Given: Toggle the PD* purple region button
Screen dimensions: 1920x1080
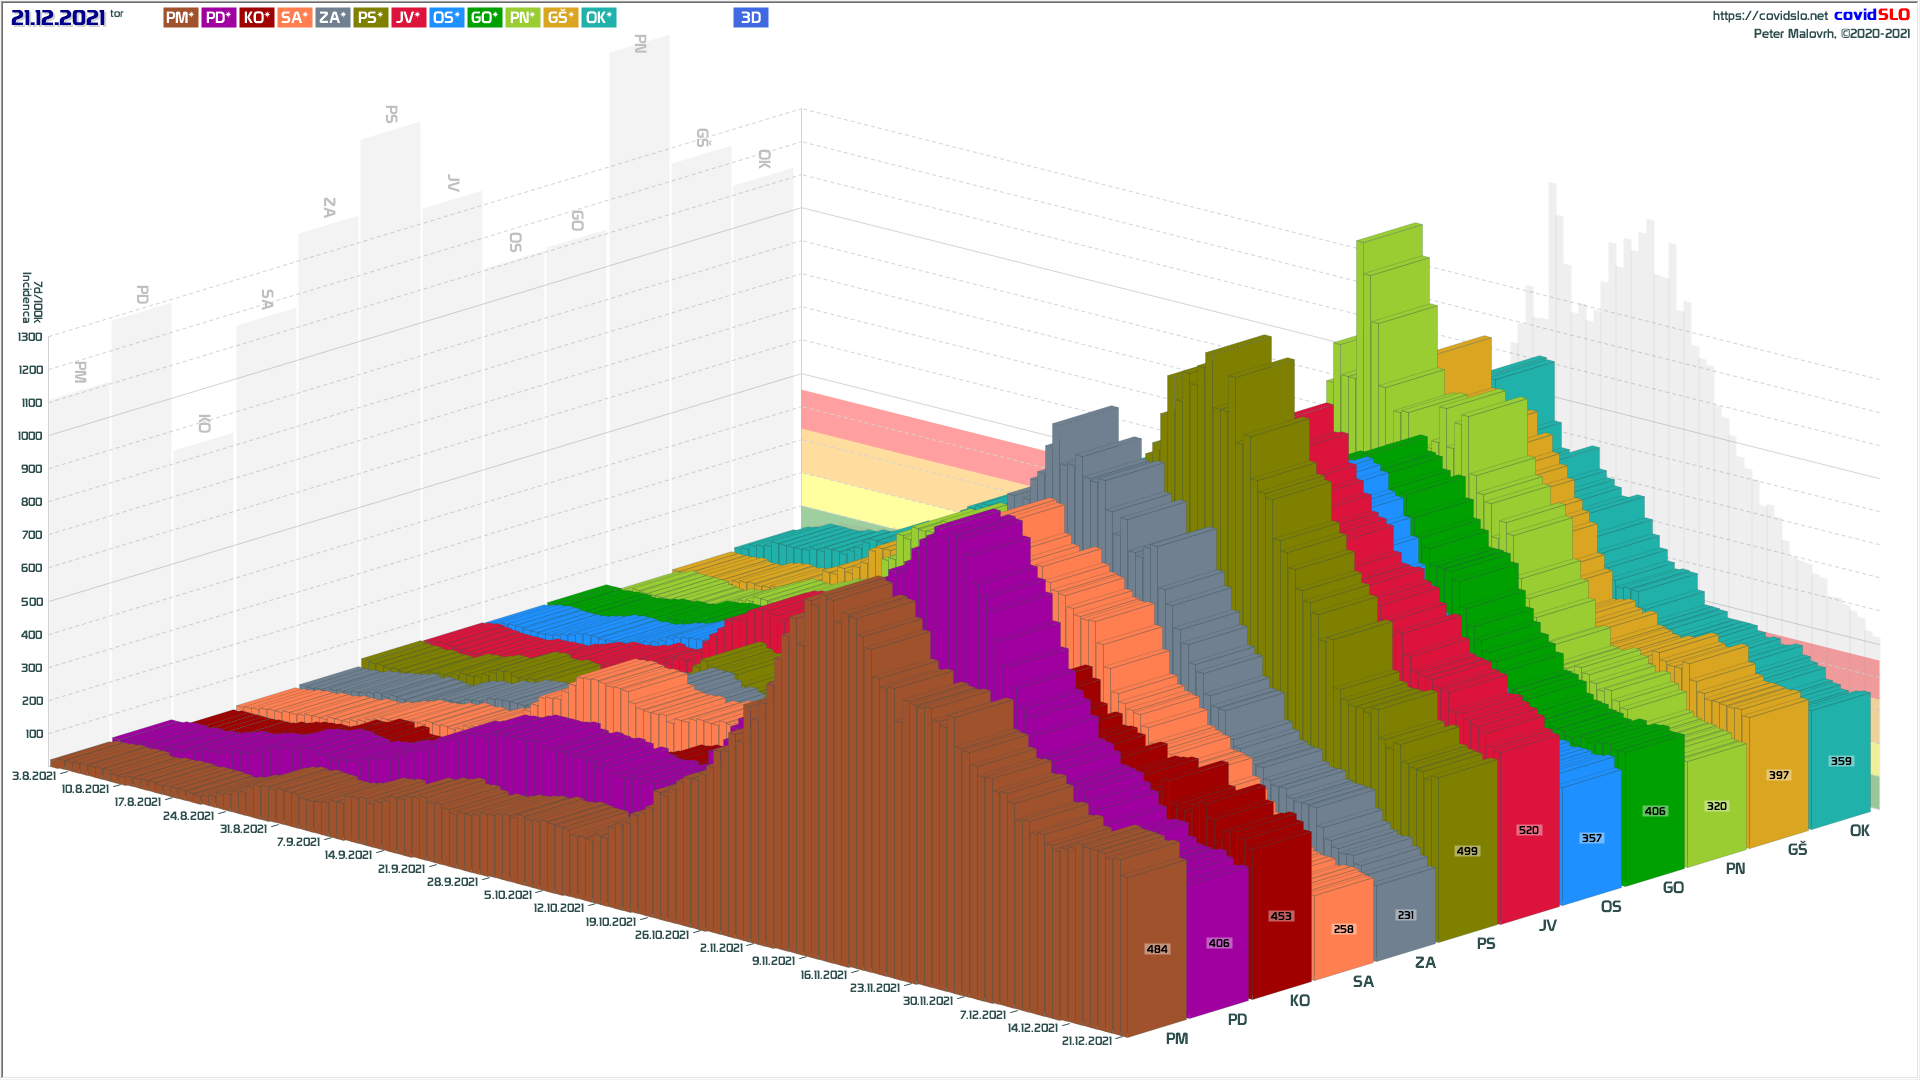Looking at the screenshot, I should 218,17.
